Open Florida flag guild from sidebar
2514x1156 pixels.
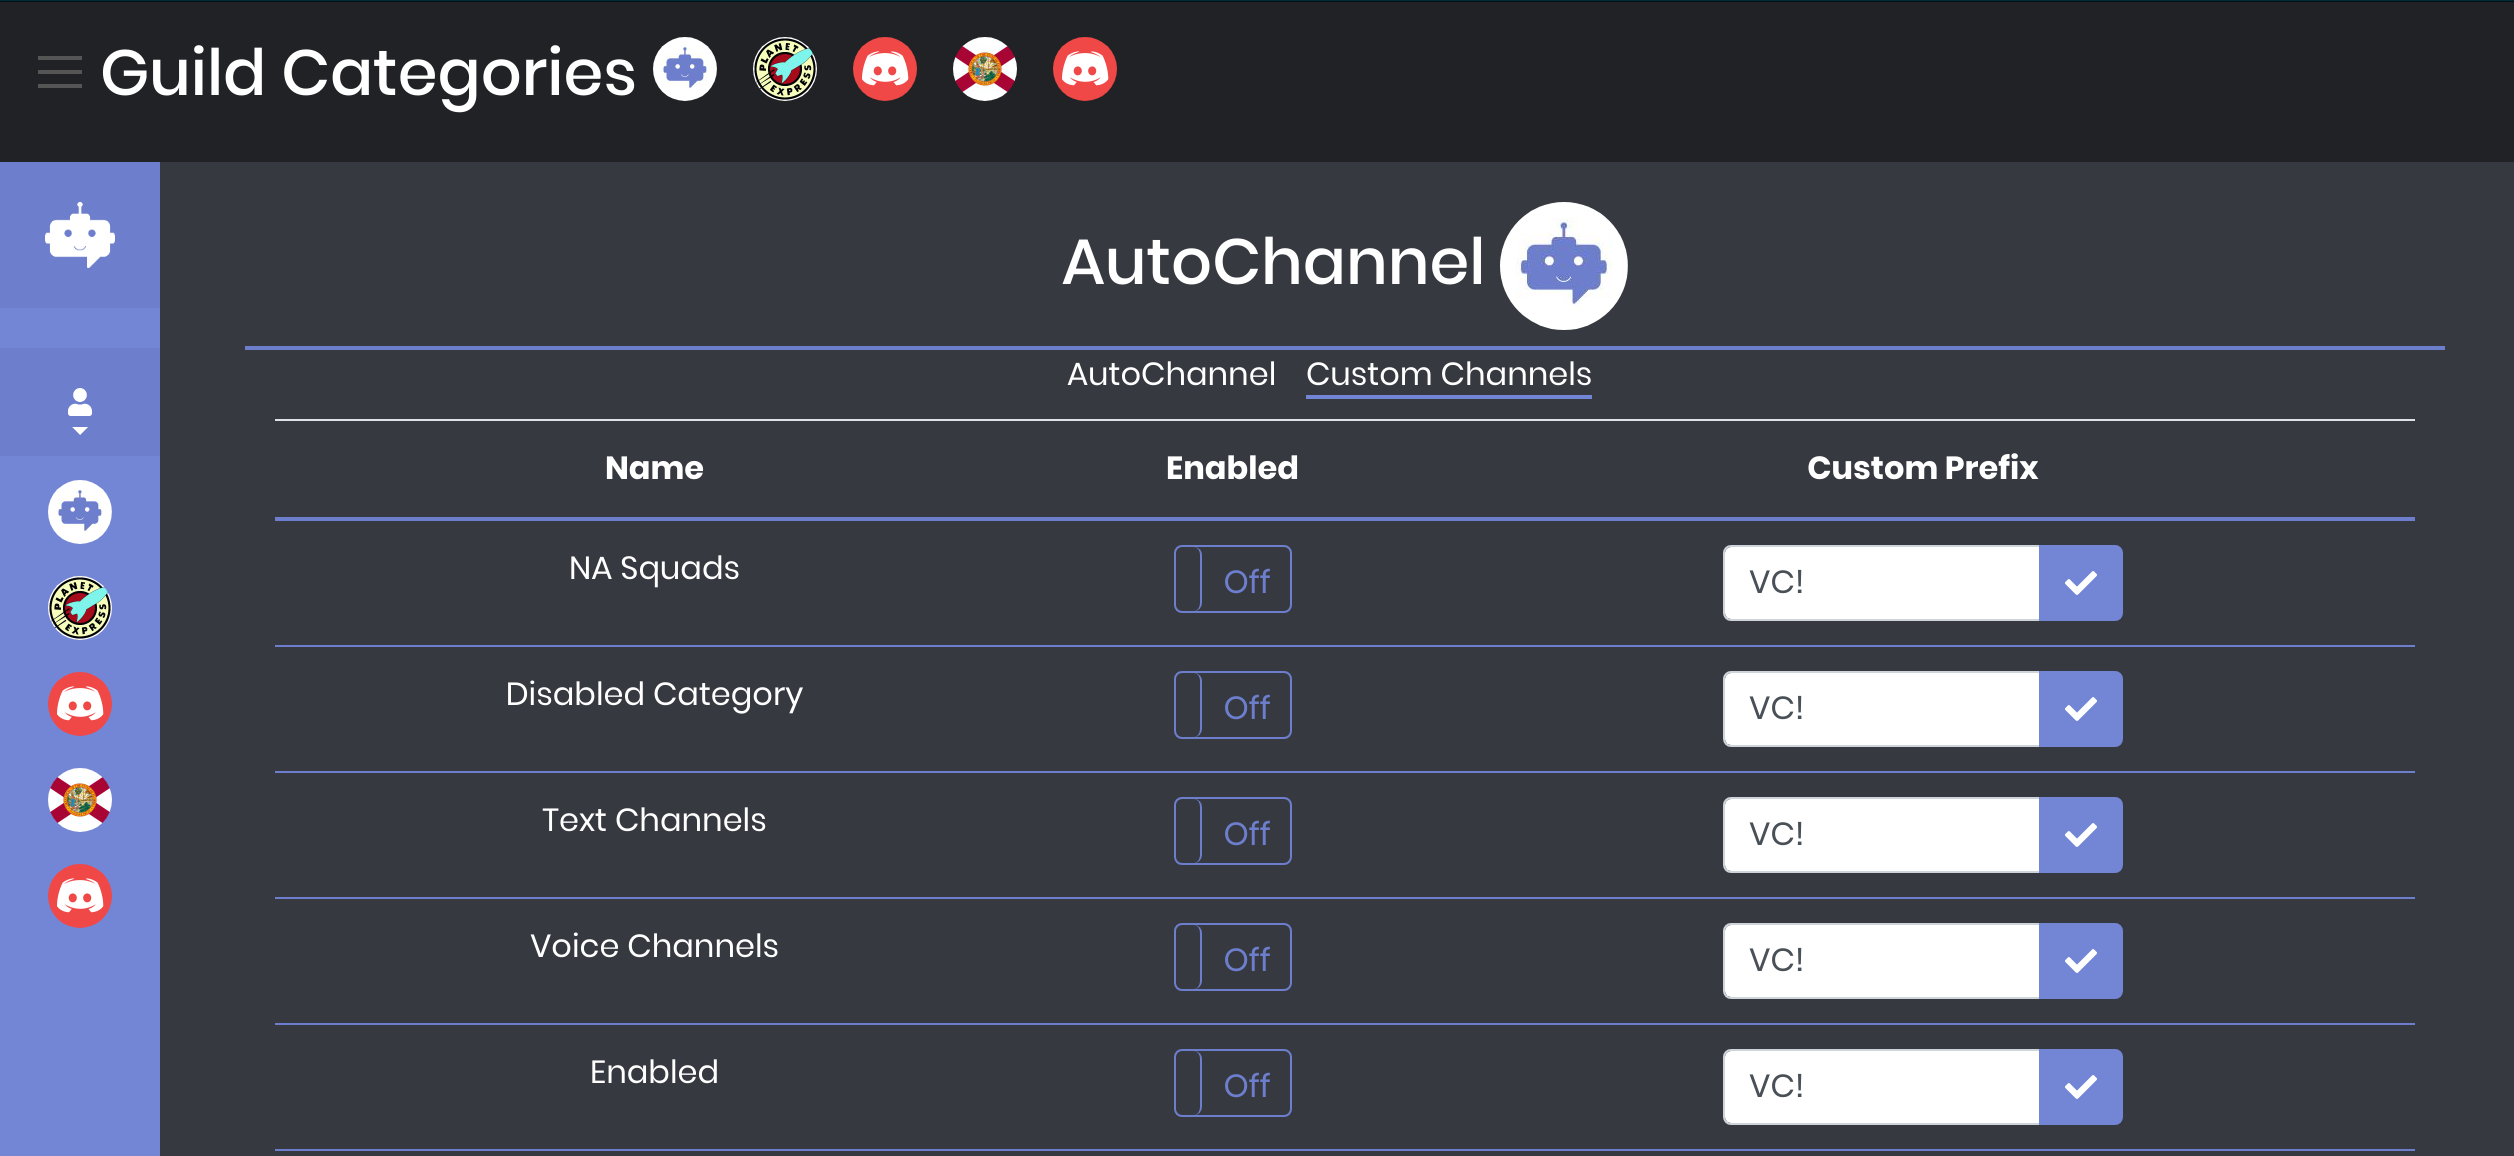80,800
